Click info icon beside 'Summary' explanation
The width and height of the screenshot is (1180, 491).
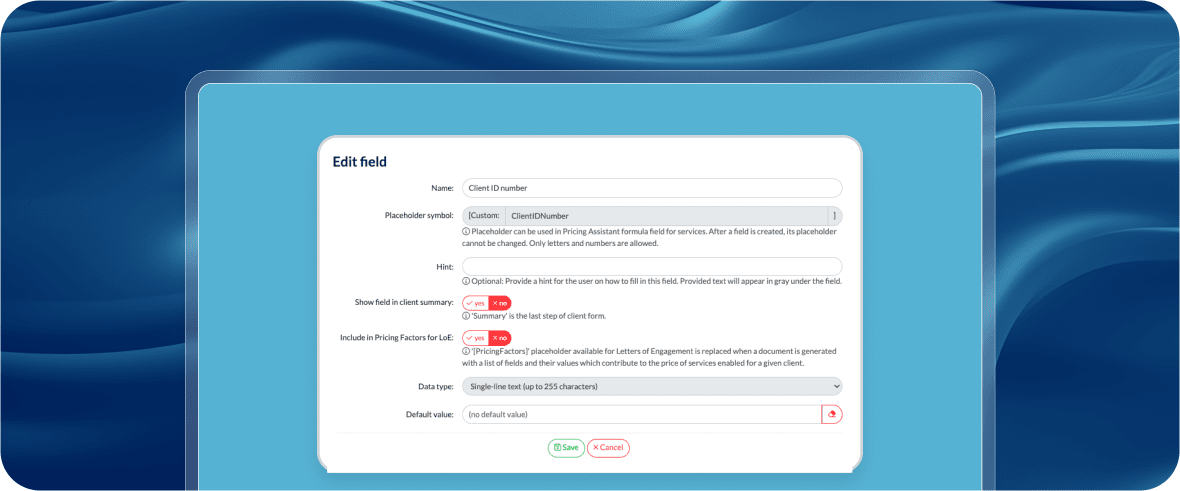pos(466,316)
